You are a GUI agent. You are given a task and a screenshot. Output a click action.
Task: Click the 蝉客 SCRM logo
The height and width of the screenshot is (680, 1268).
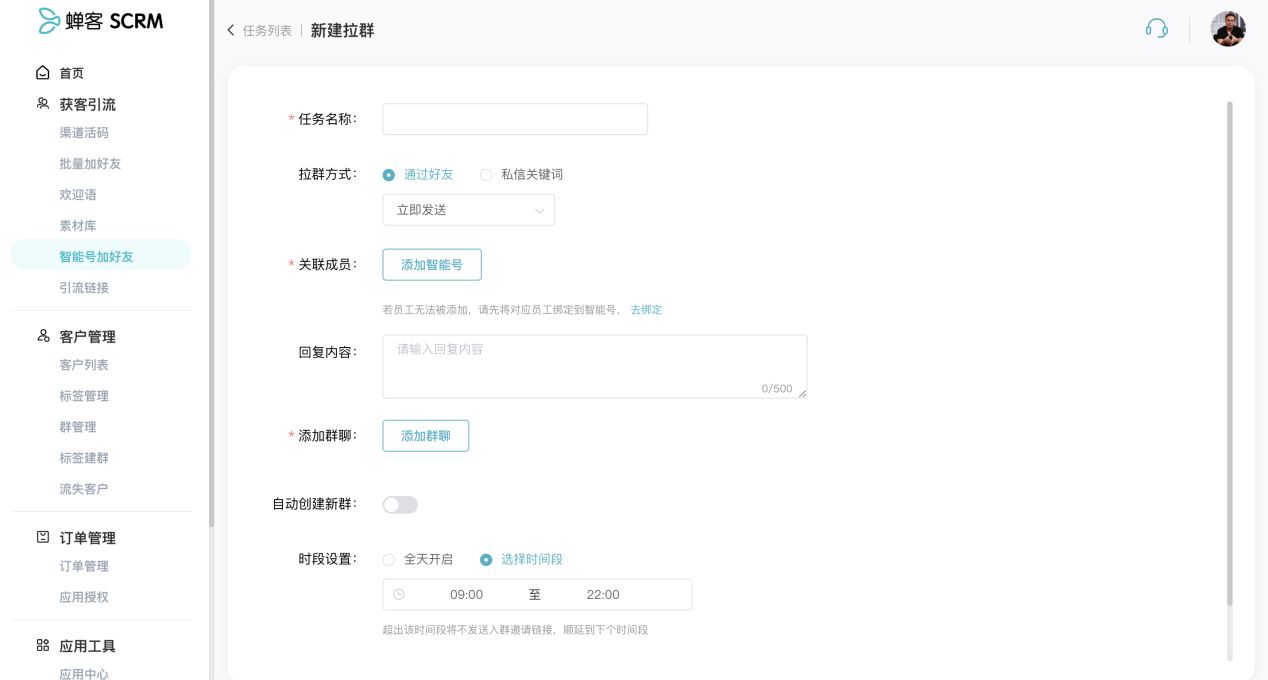pos(100,21)
